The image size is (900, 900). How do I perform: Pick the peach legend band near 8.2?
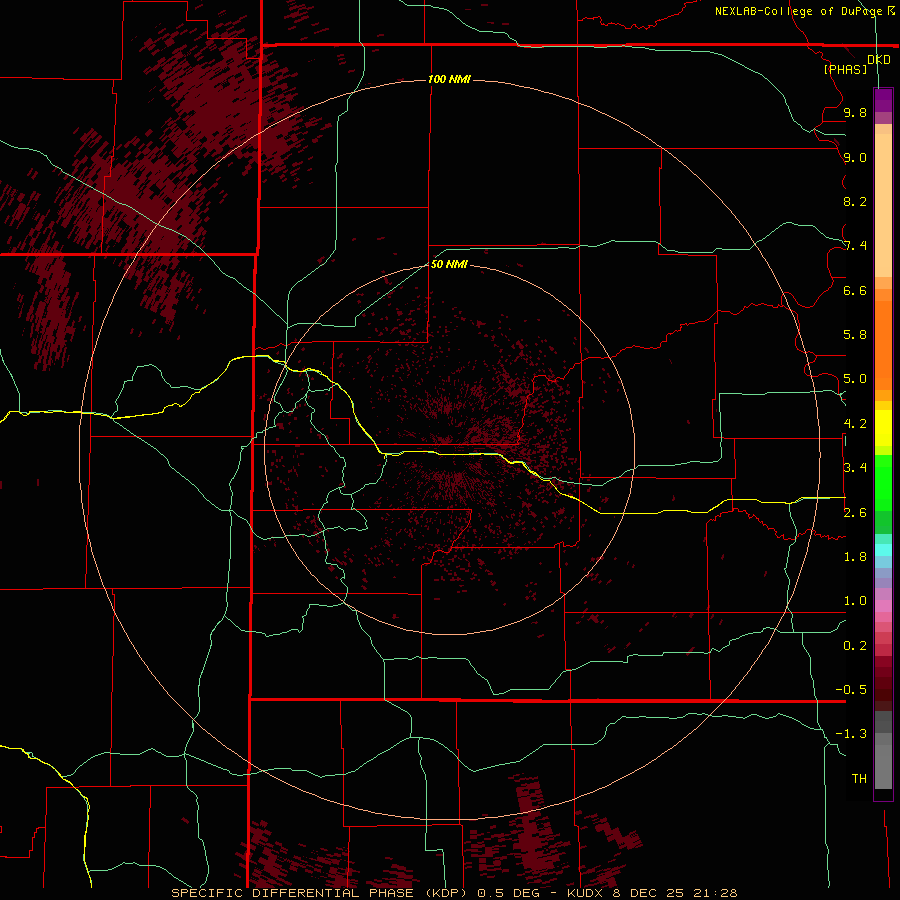click(883, 205)
